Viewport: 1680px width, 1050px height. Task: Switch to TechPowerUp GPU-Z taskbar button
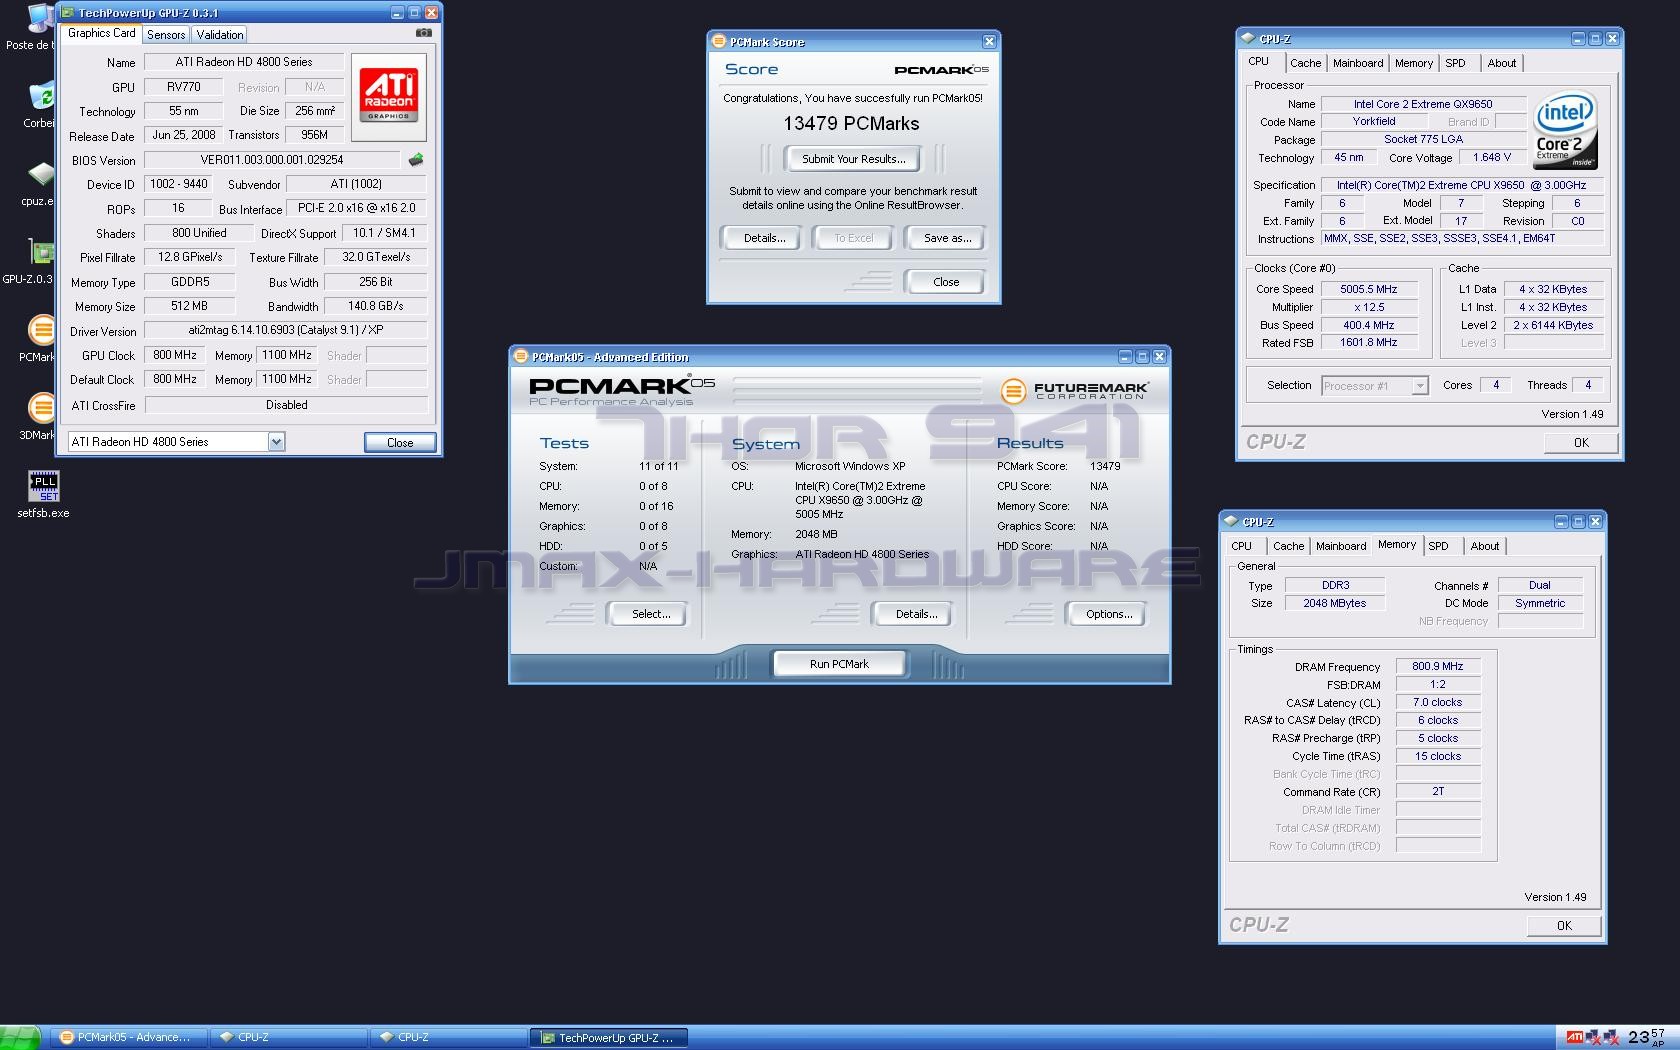tap(609, 1037)
